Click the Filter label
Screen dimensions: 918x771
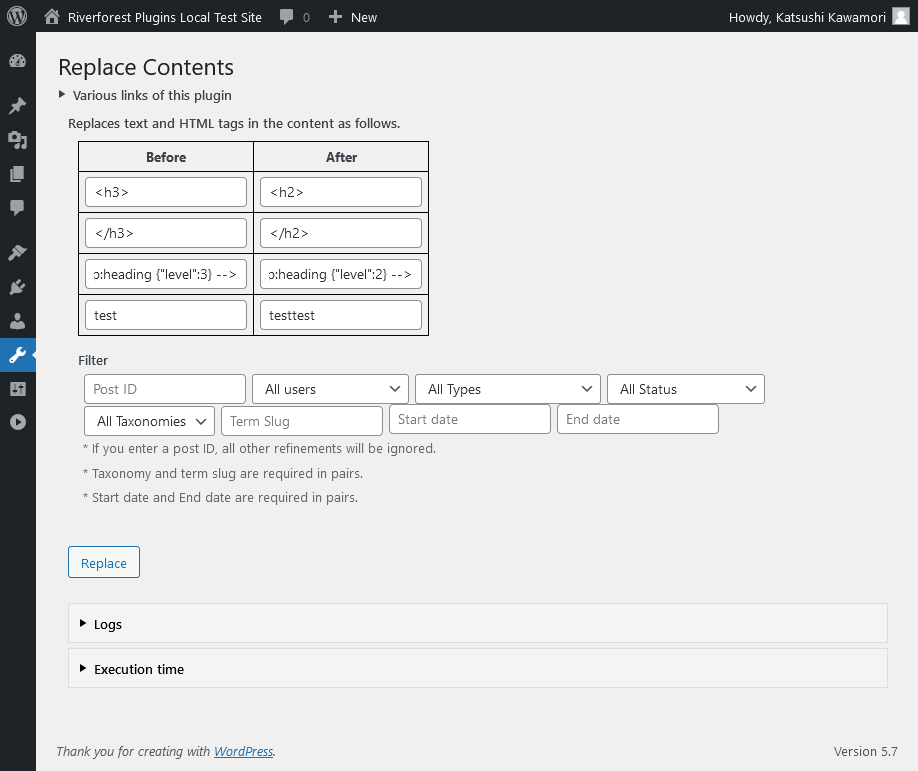[93, 360]
